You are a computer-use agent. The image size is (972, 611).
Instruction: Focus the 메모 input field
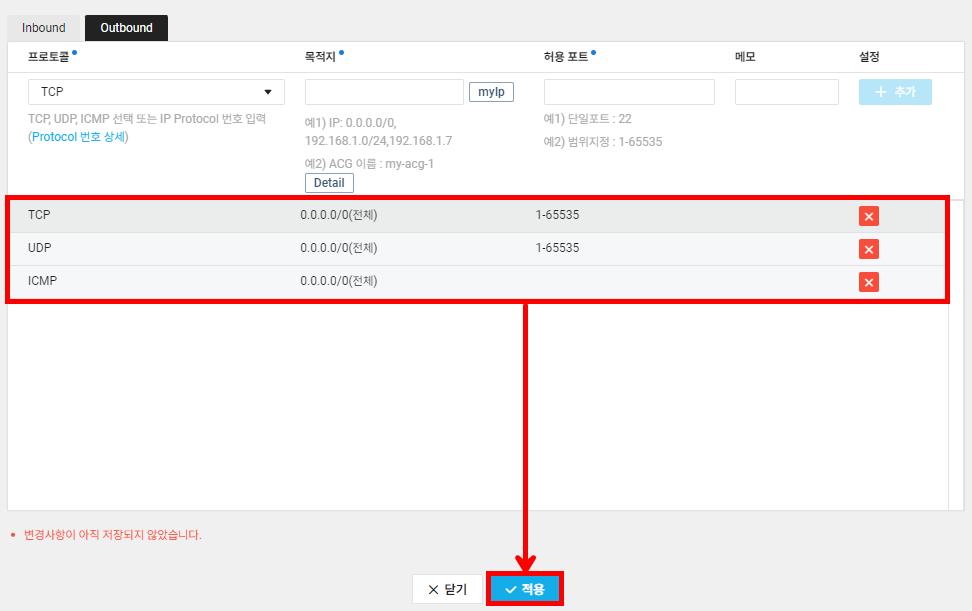[787, 92]
